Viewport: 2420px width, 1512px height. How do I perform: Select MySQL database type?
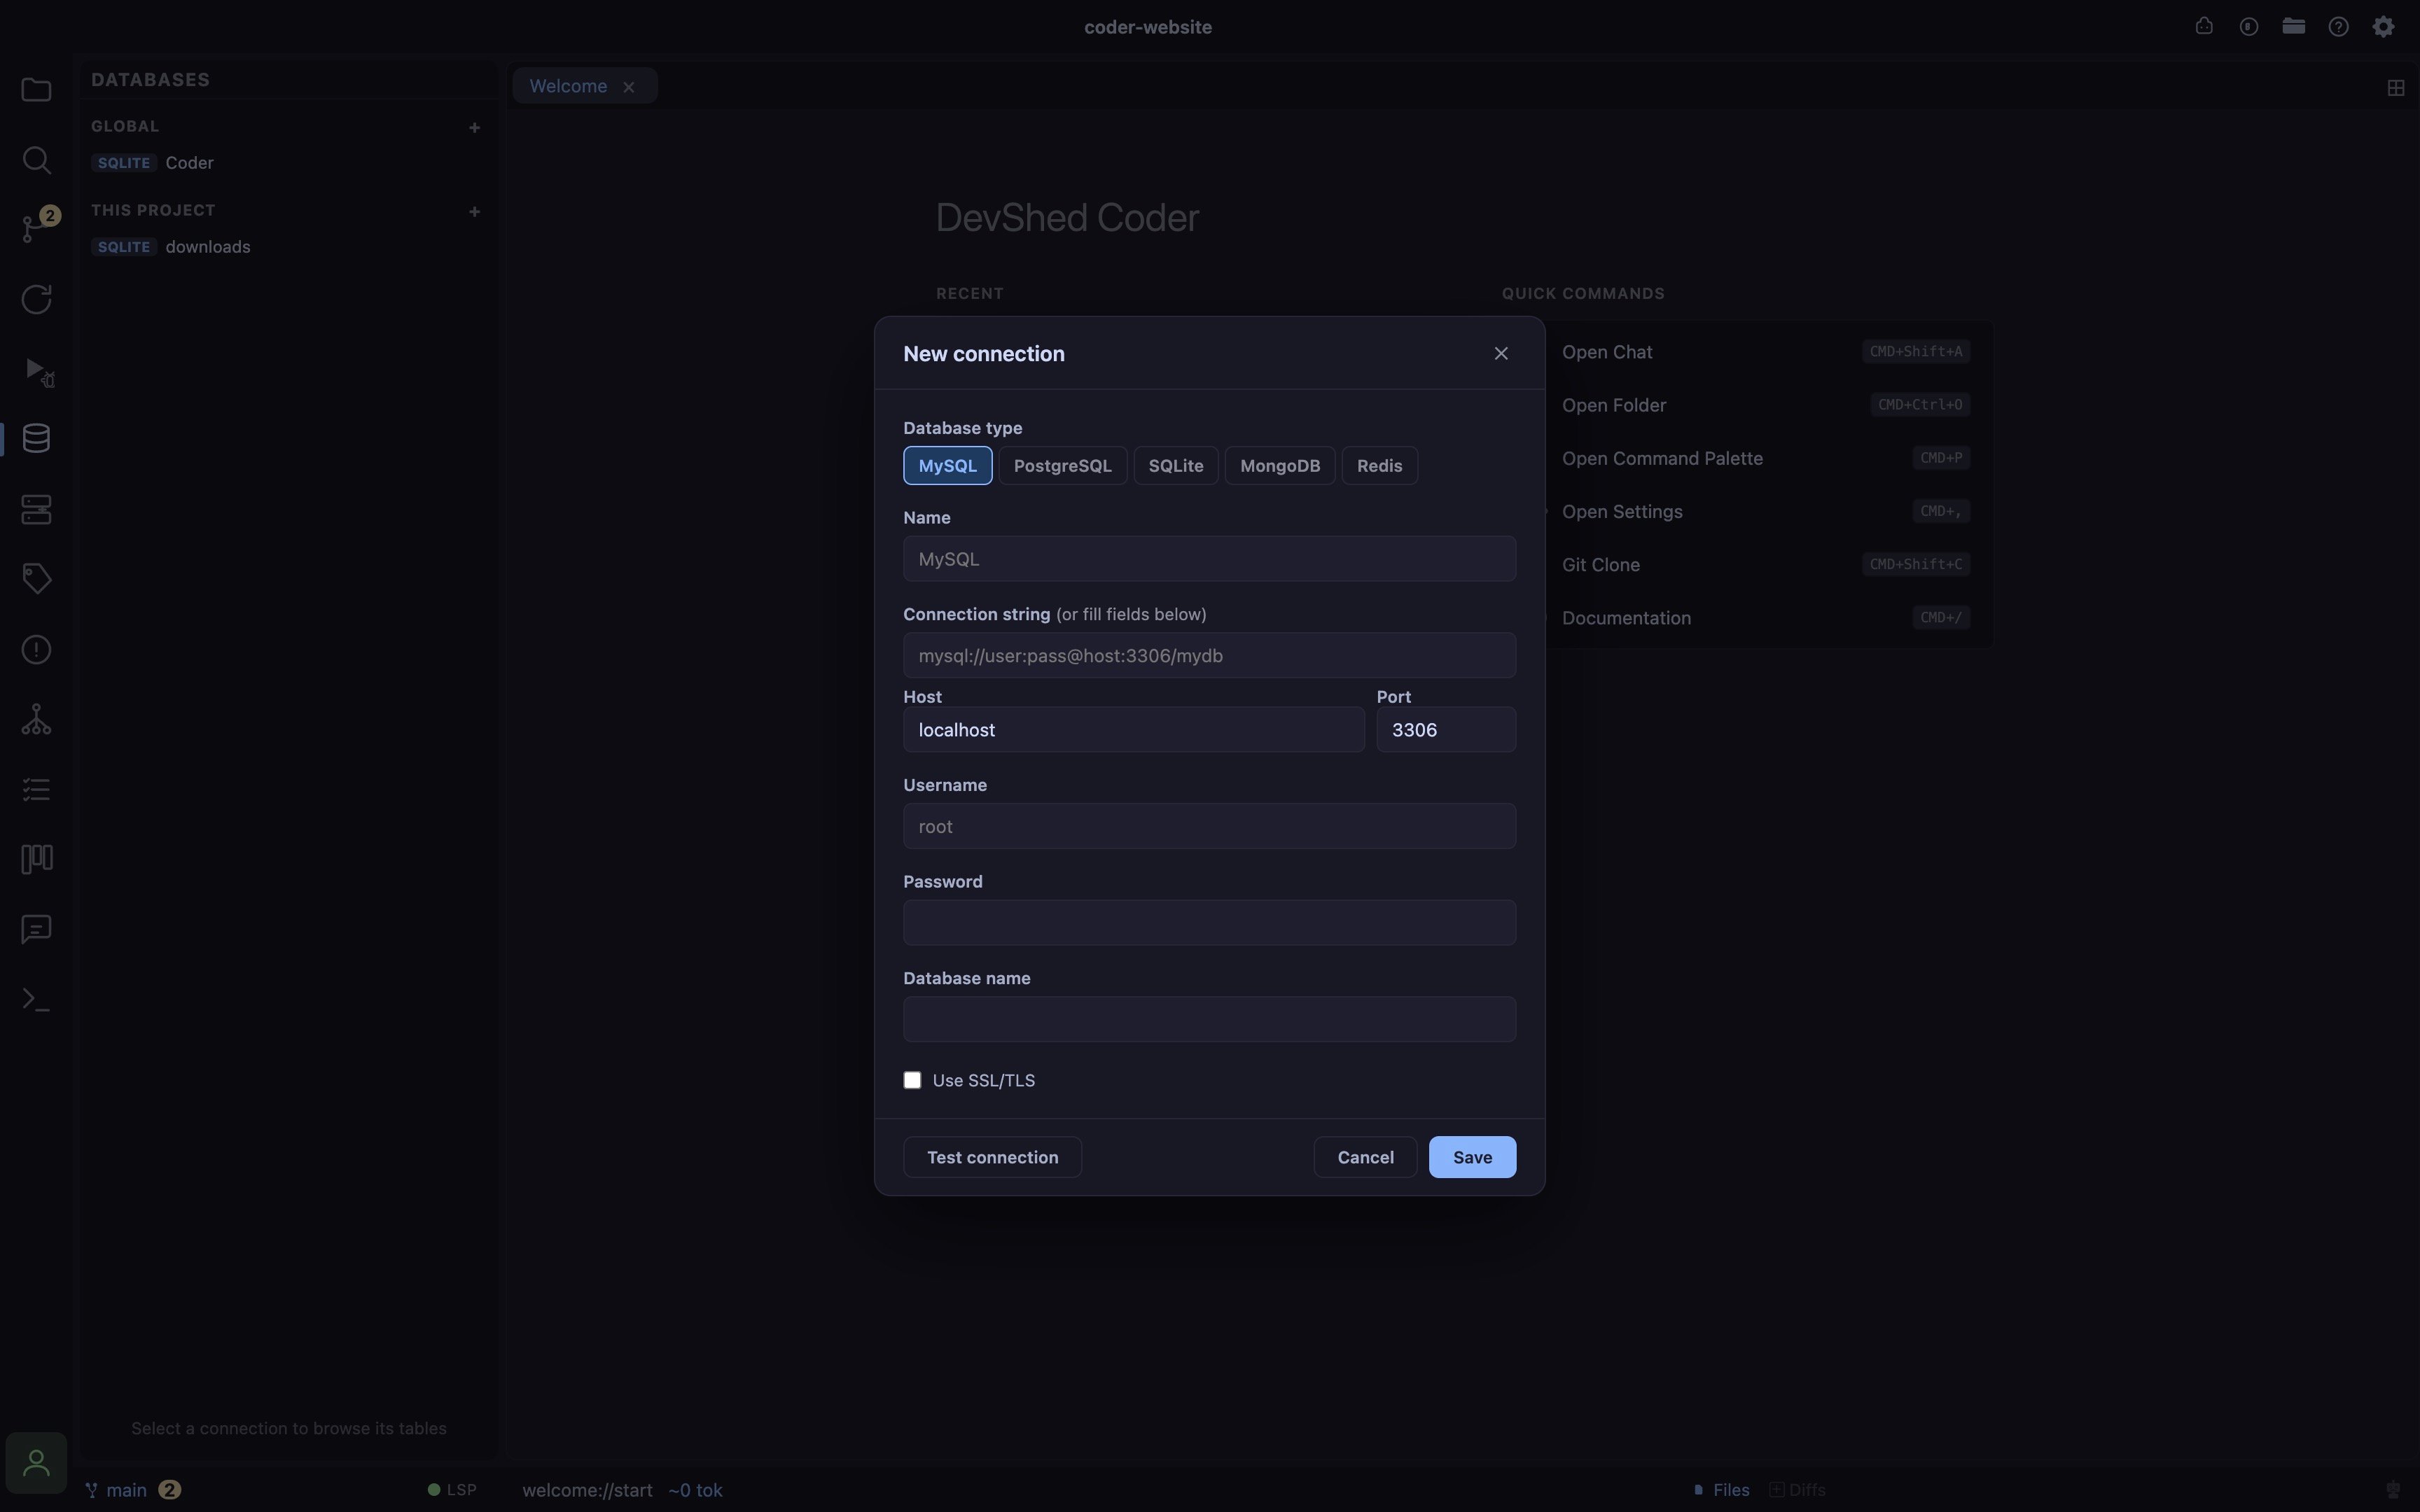coord(947,466)
